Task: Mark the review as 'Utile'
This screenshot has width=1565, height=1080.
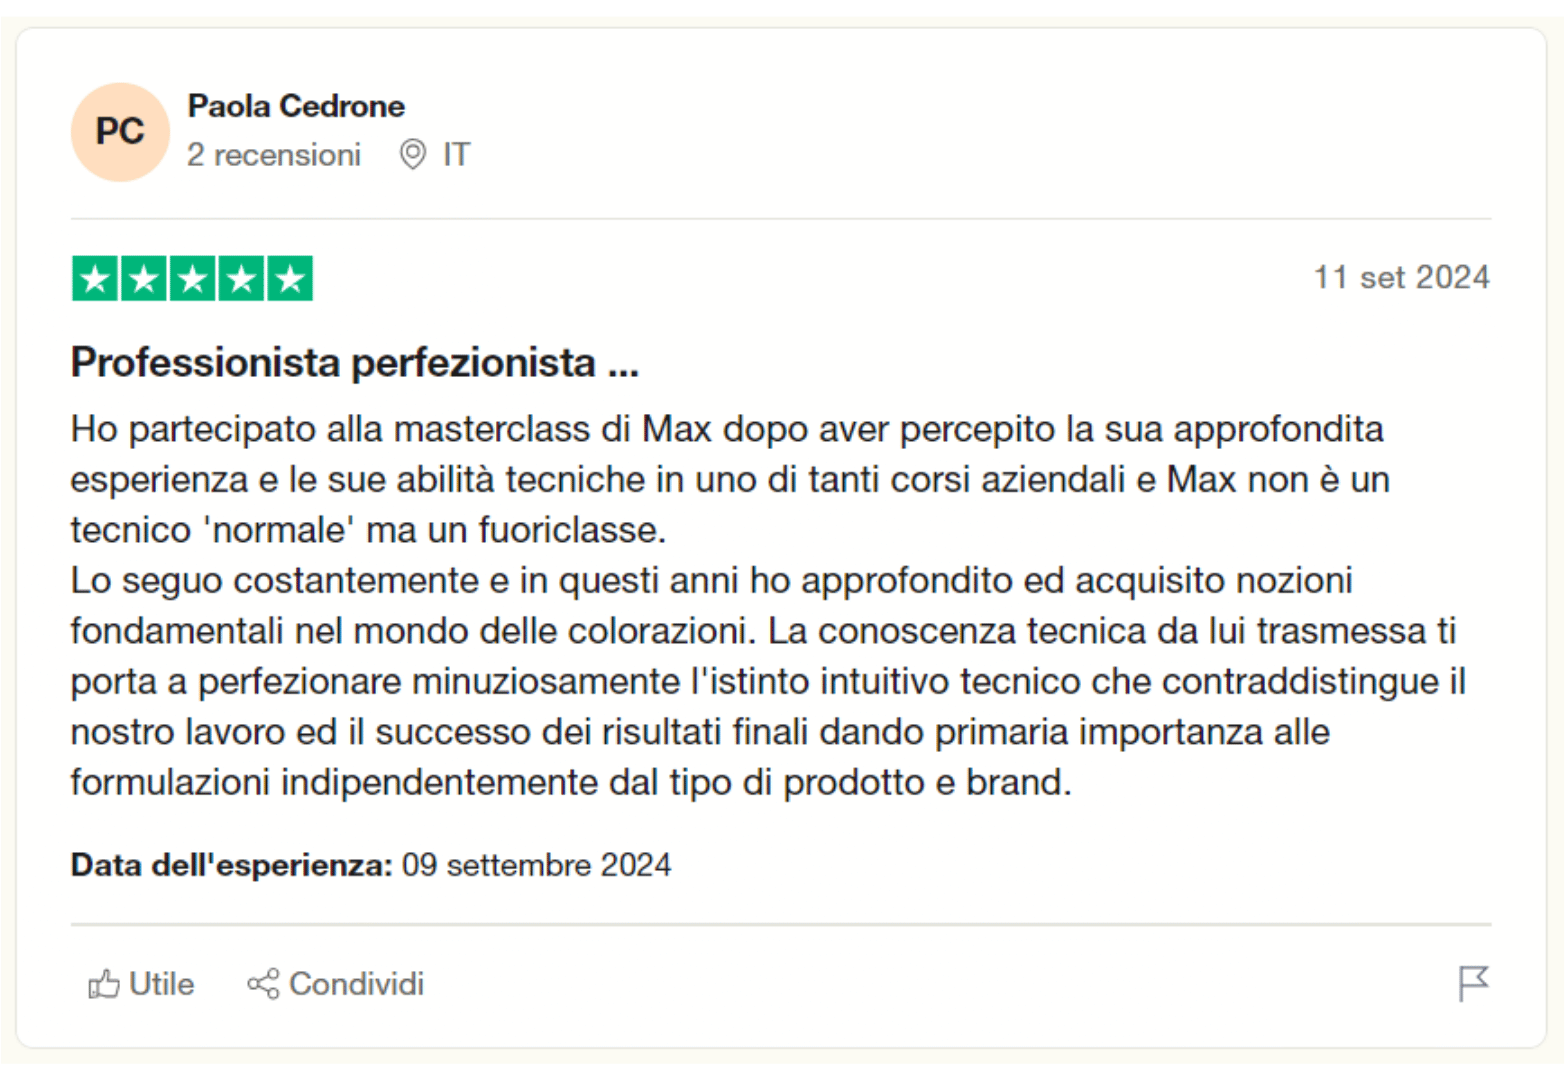Action: click(x=160, y=985)
